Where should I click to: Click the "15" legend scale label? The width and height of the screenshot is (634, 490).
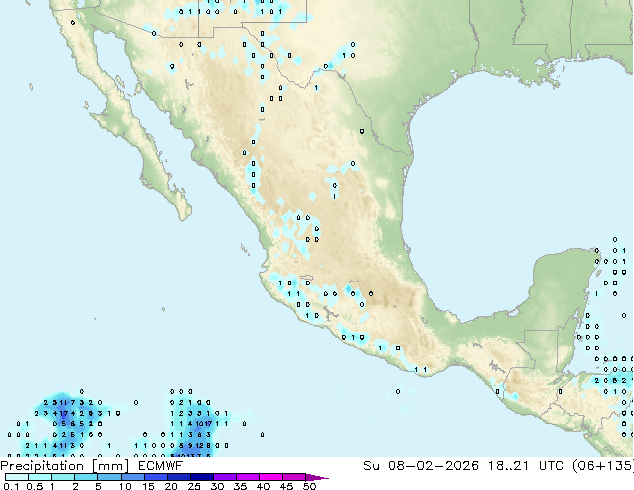point(148,486)
